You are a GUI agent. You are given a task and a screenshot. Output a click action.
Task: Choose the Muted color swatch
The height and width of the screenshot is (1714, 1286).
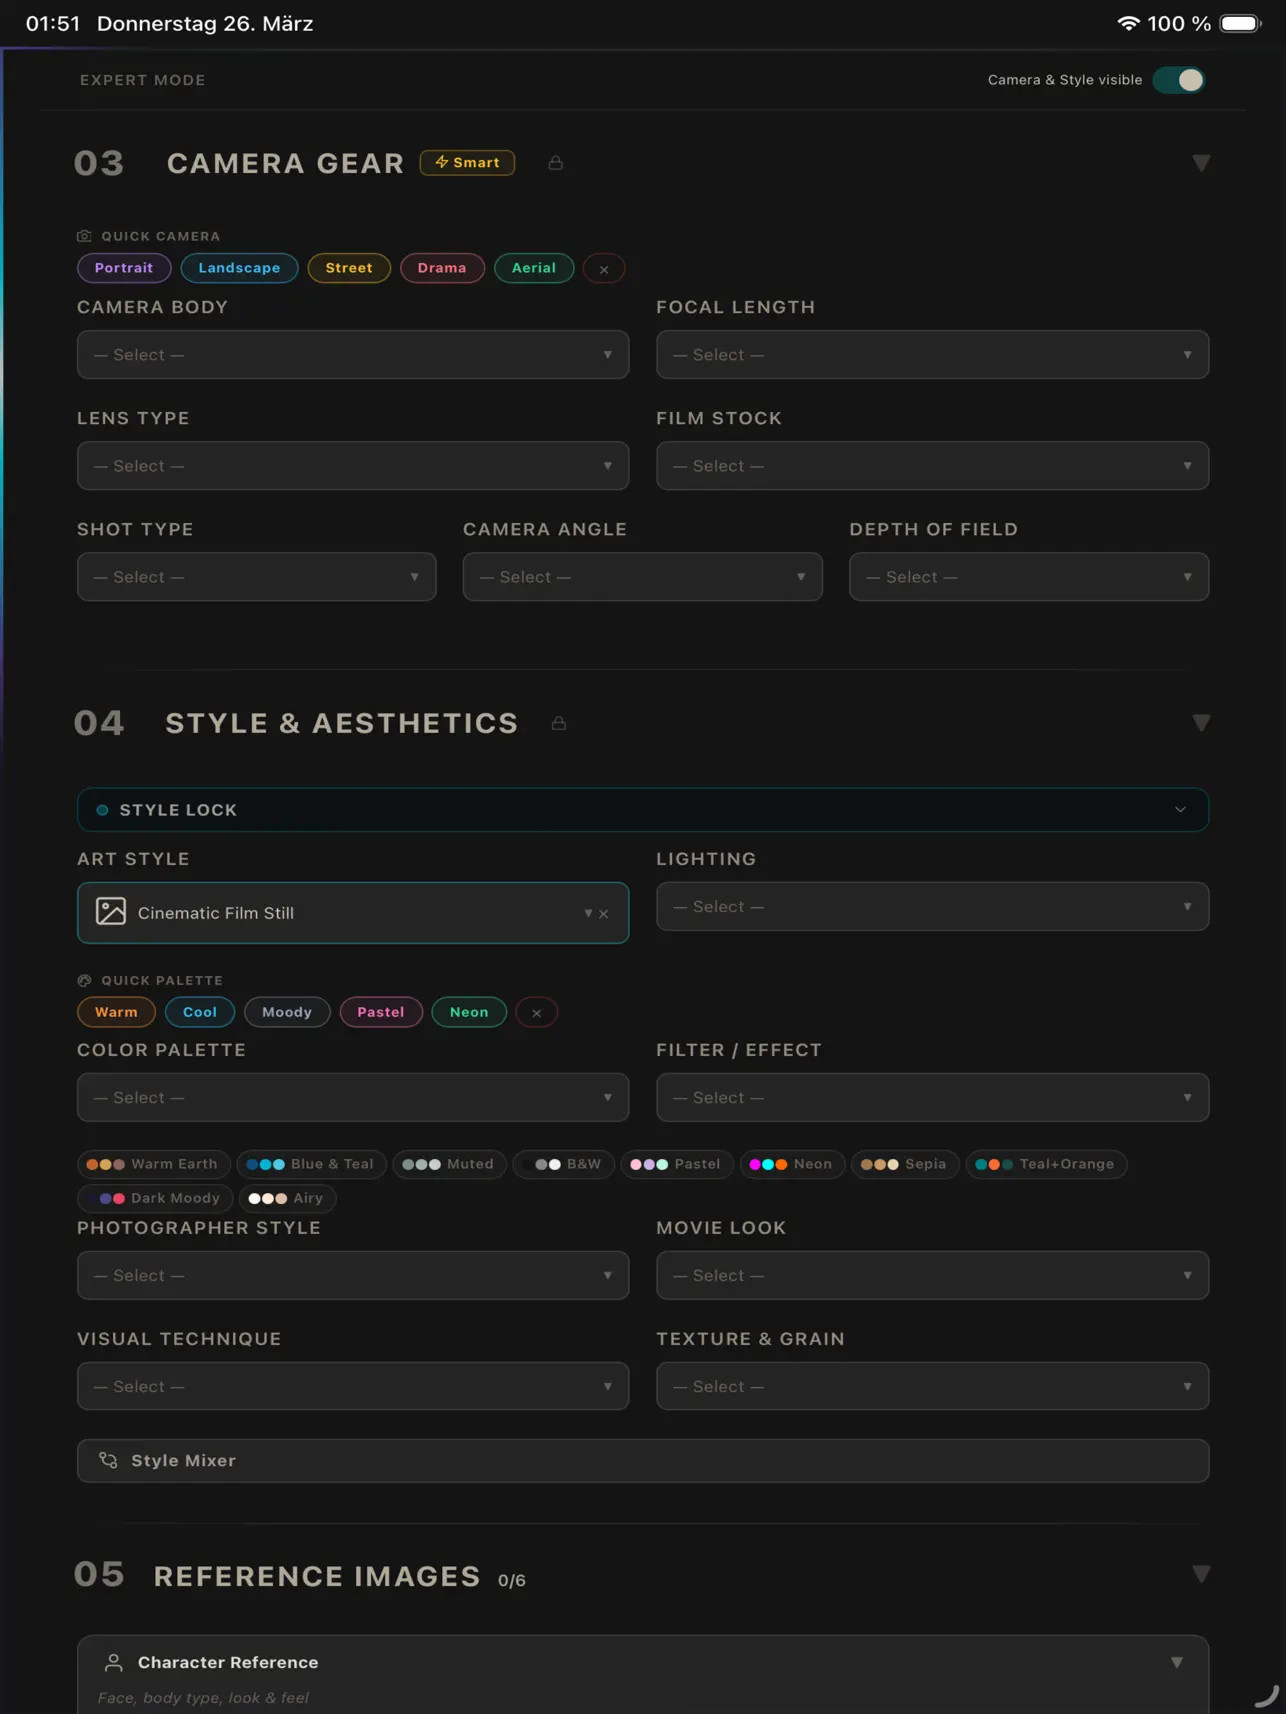click(449, 1164)
